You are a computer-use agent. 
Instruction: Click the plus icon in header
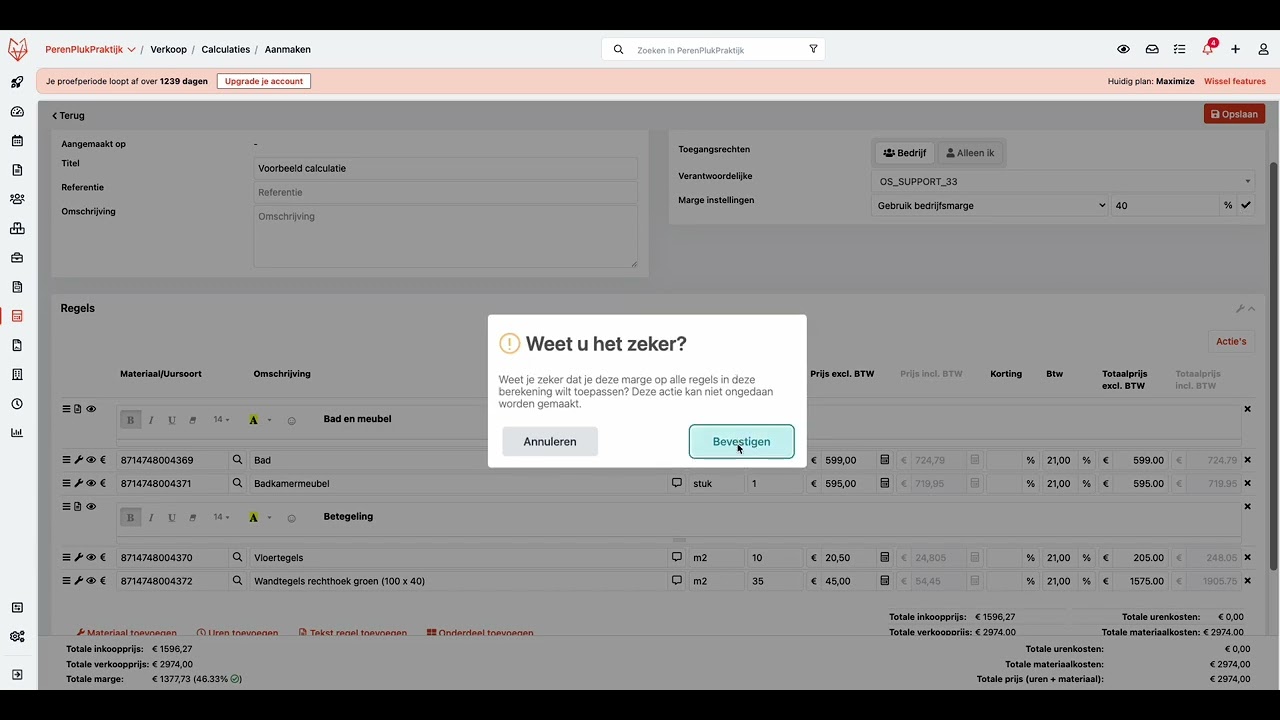coord(1236,49)
